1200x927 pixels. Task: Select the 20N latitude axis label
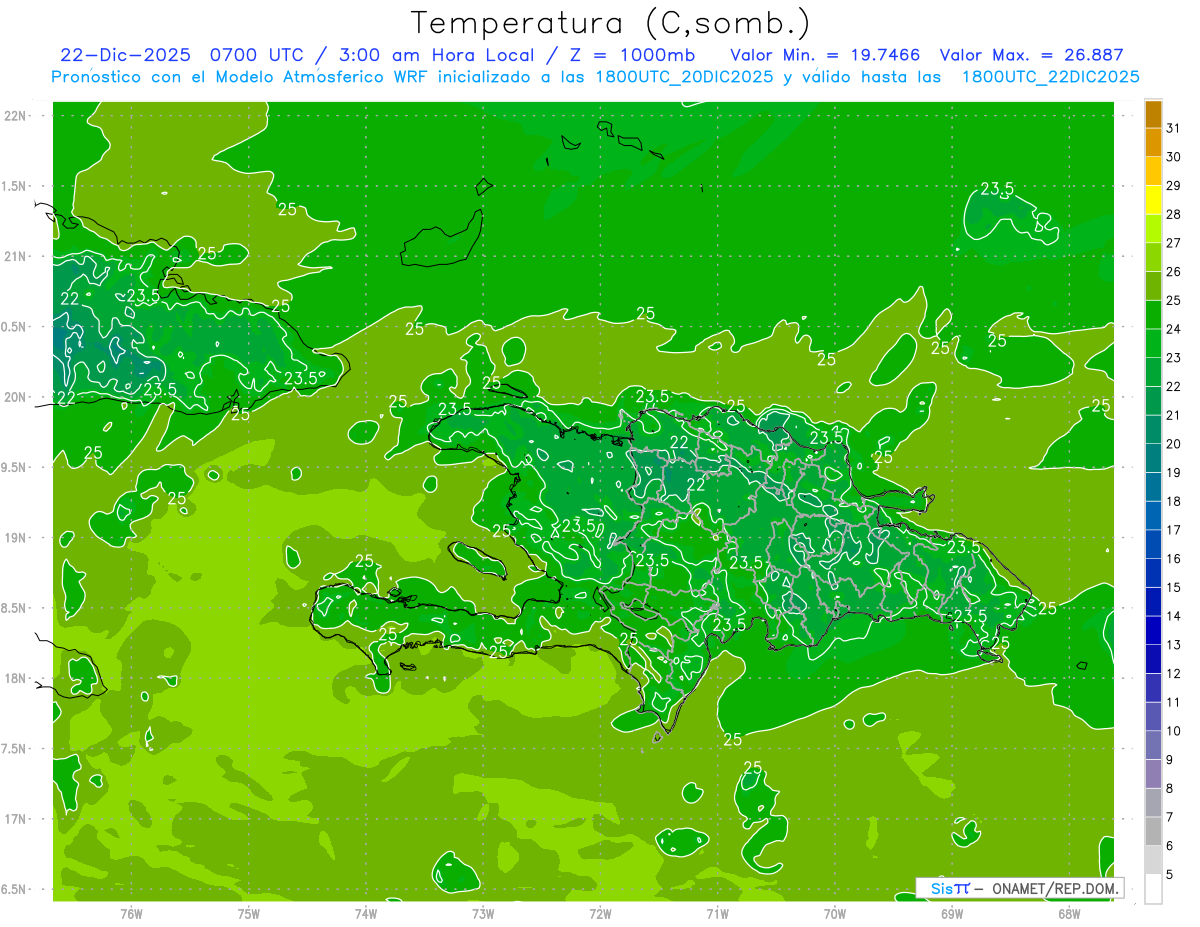tap(15, 397)
